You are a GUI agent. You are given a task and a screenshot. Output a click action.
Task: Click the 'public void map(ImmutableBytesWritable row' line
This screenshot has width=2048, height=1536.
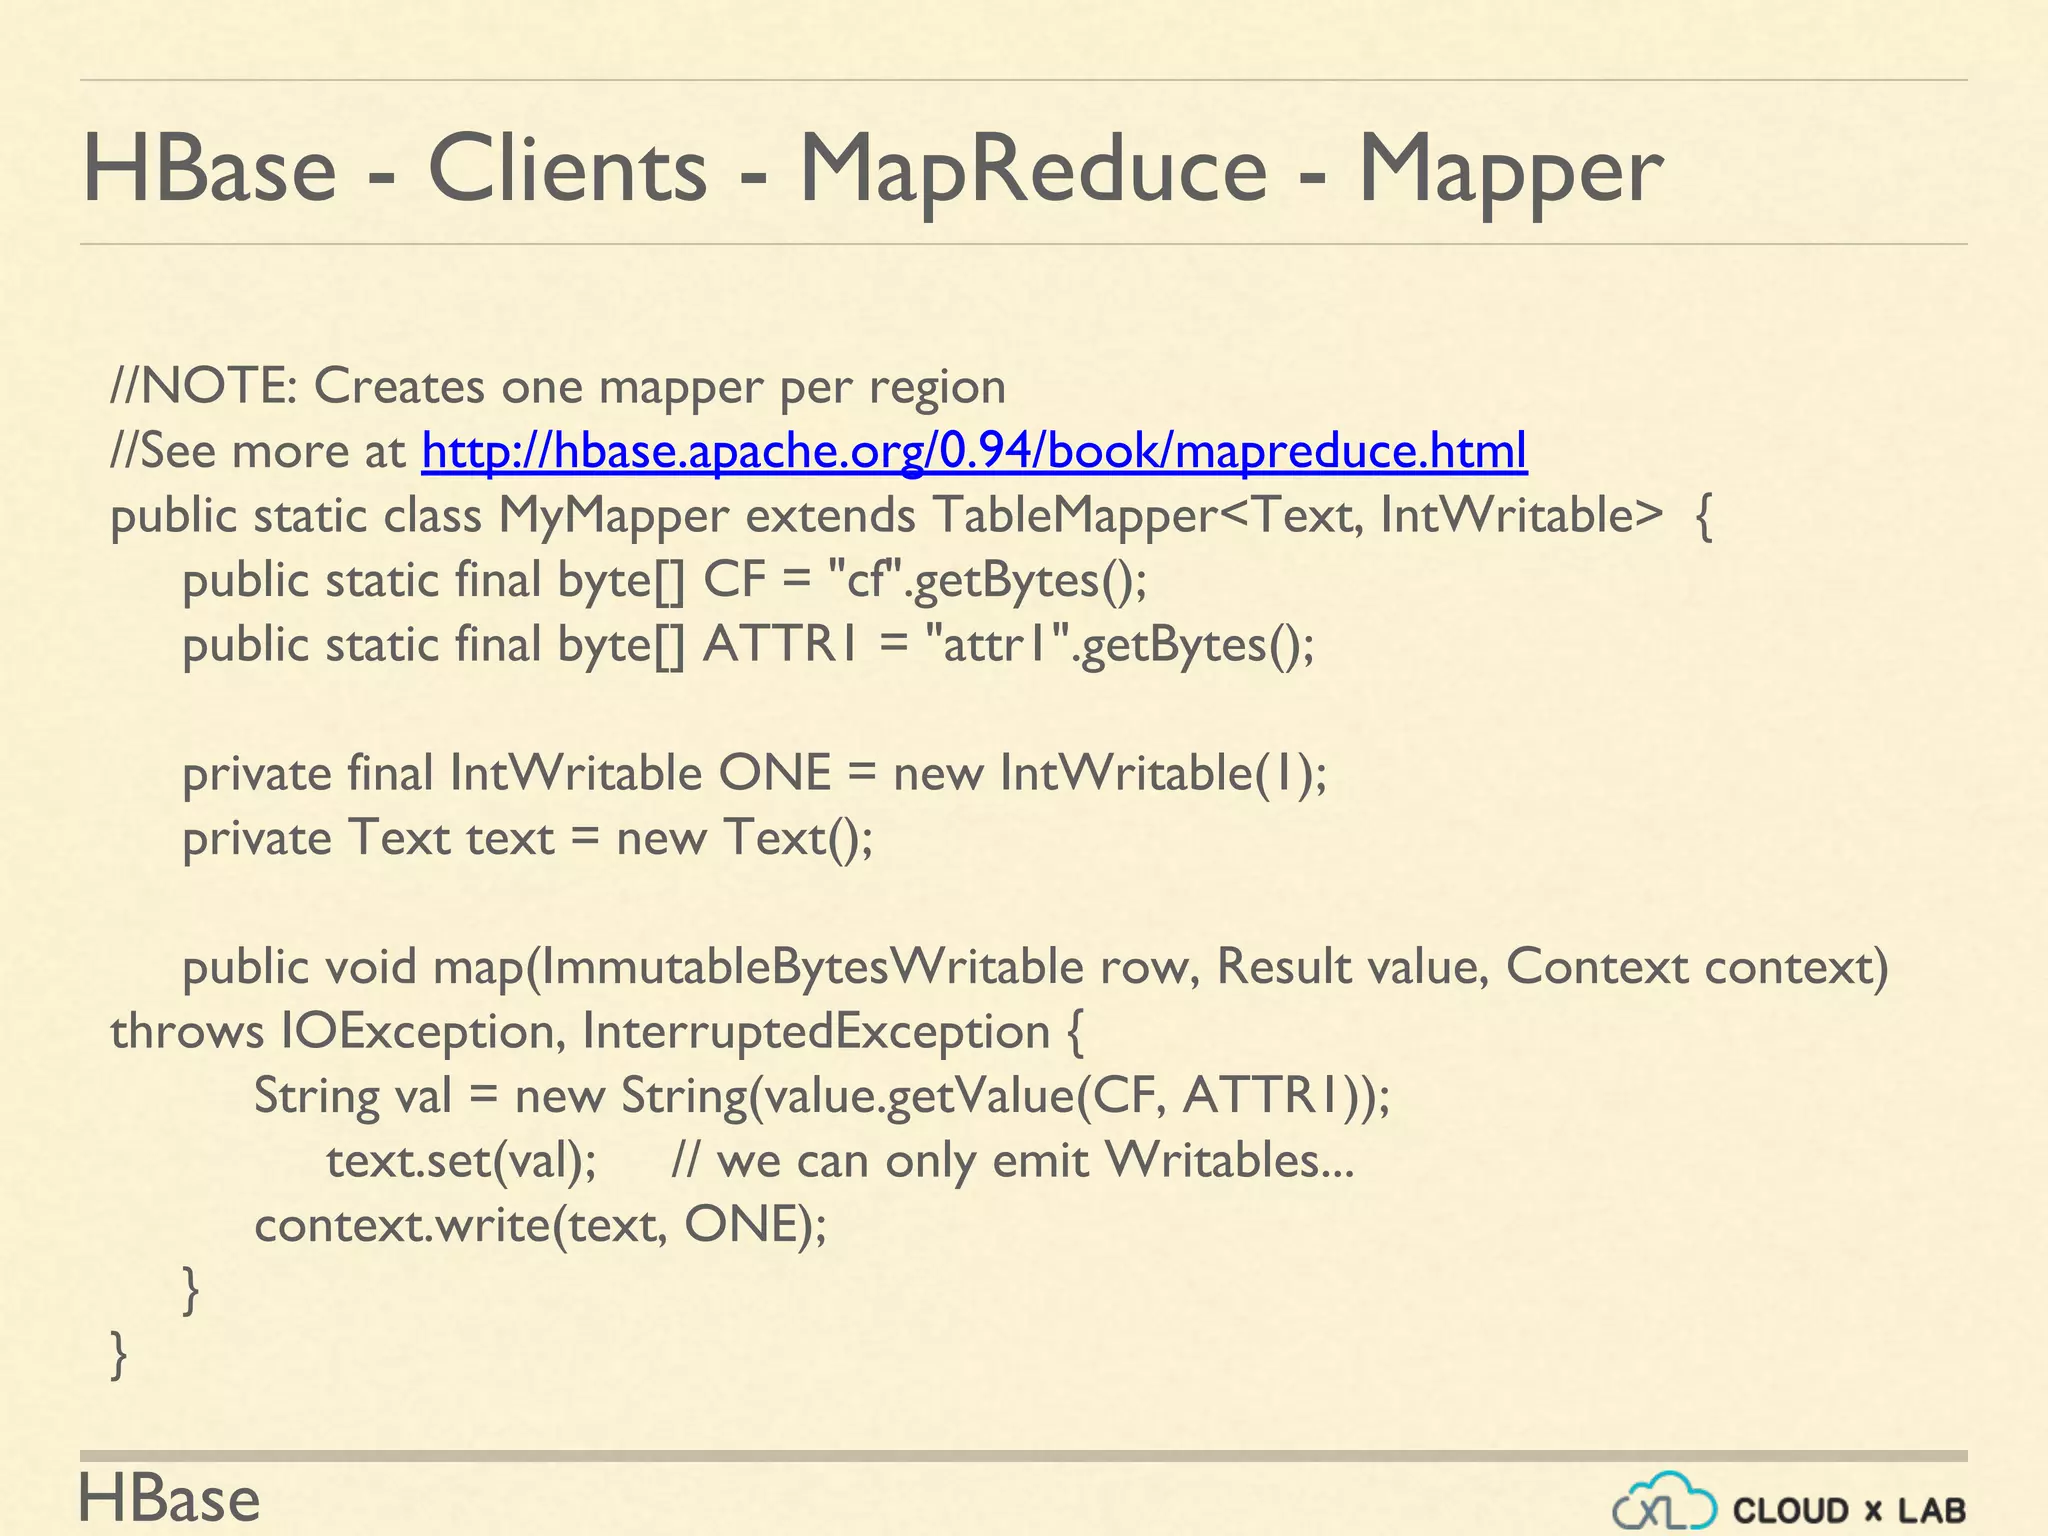pyautogui.click(x=1036, y=968)
